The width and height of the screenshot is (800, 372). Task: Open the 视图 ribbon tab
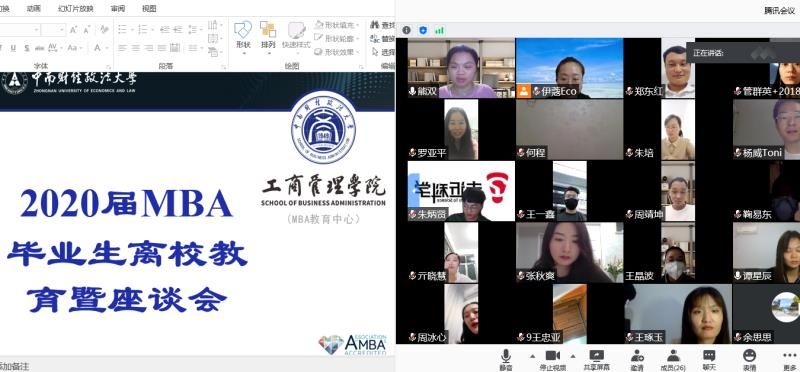149,8
